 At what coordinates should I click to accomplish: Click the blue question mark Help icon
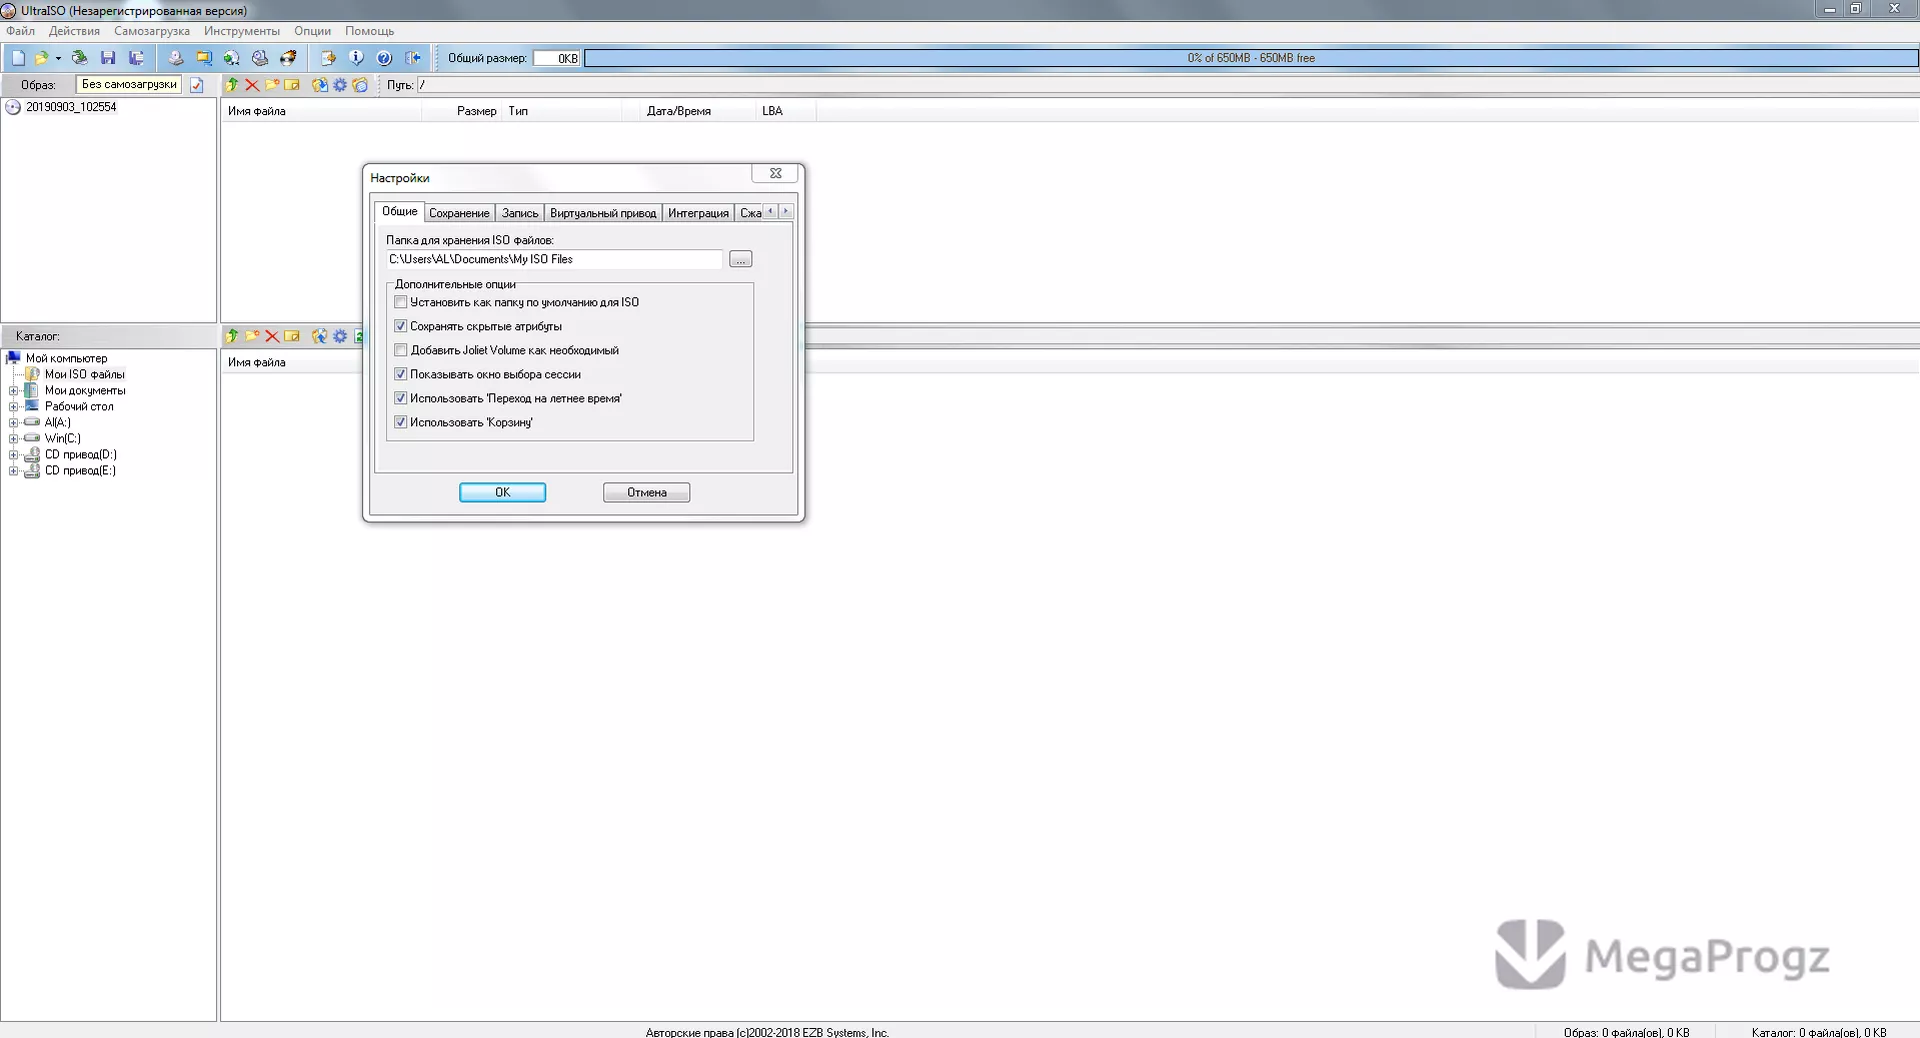(x=384, y=58)
